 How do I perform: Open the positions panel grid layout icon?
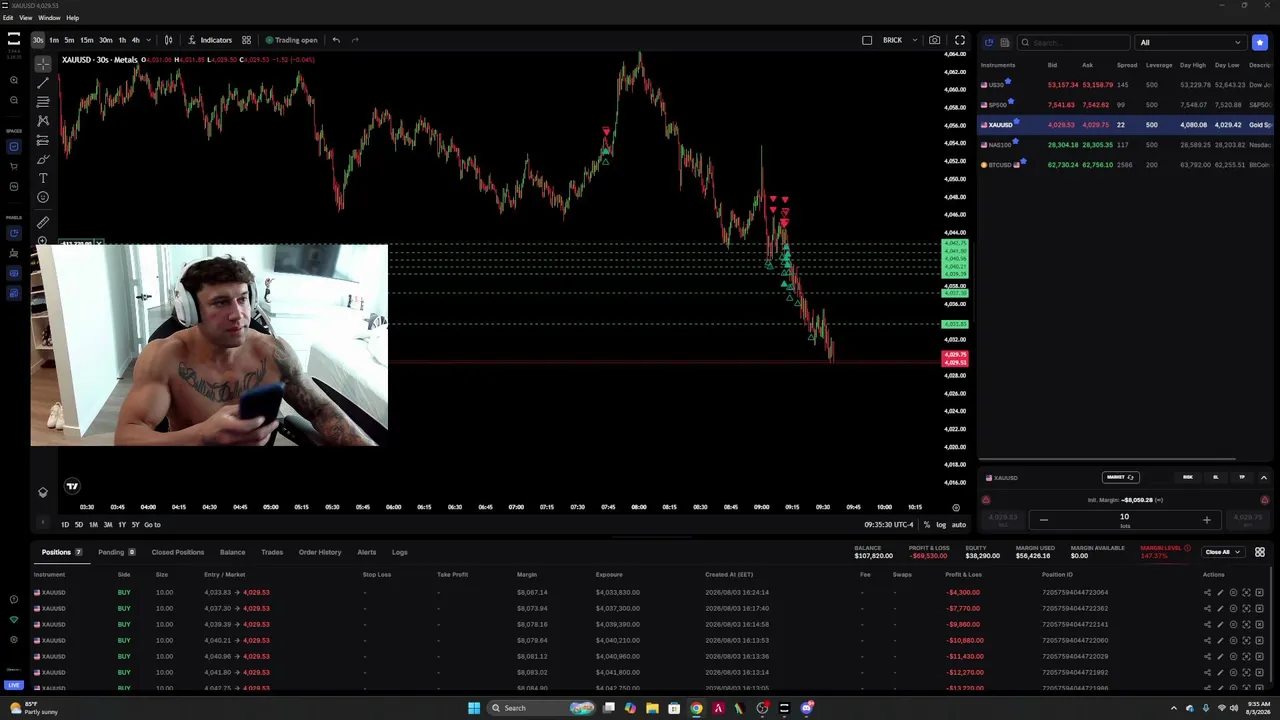(x=1260, y=552)
